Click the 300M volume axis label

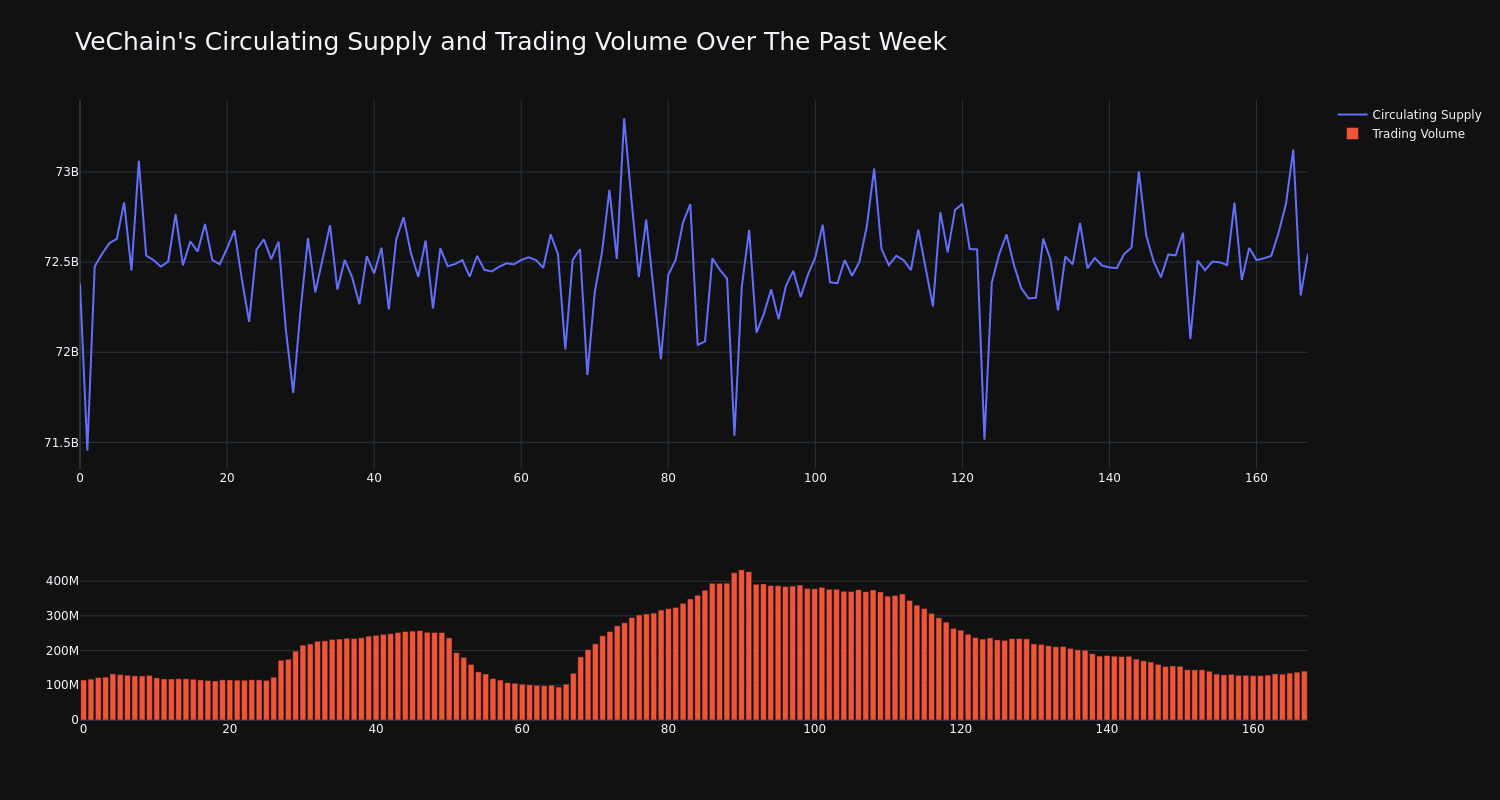[x=62, y=616]
